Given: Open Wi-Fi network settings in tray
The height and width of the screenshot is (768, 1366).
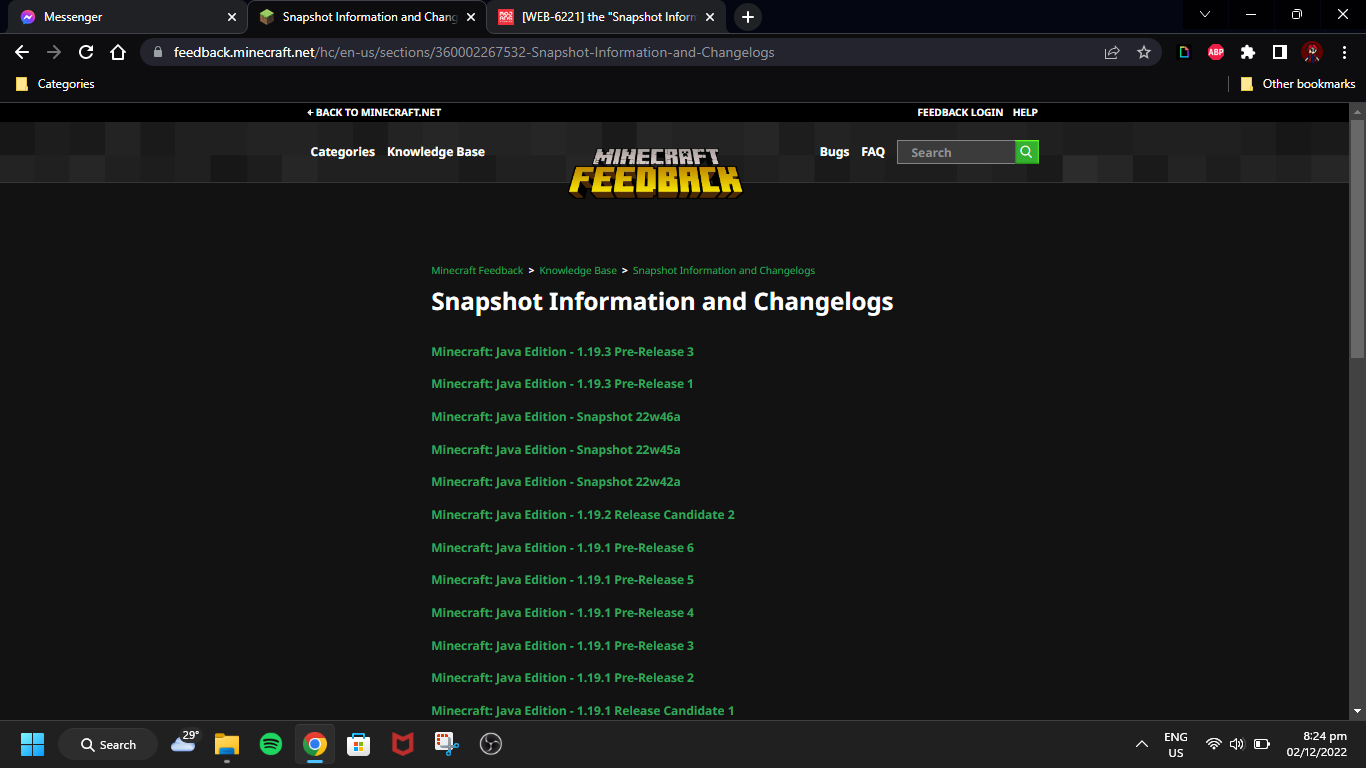Looking at the screenshot, I should point(1214,744).
